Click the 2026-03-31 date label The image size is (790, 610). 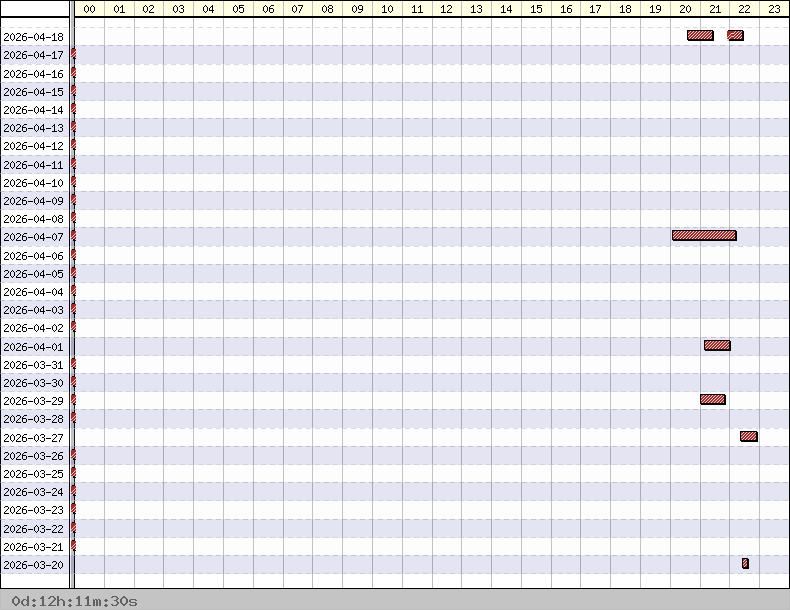pyautogui.click(x=34, y=365)
